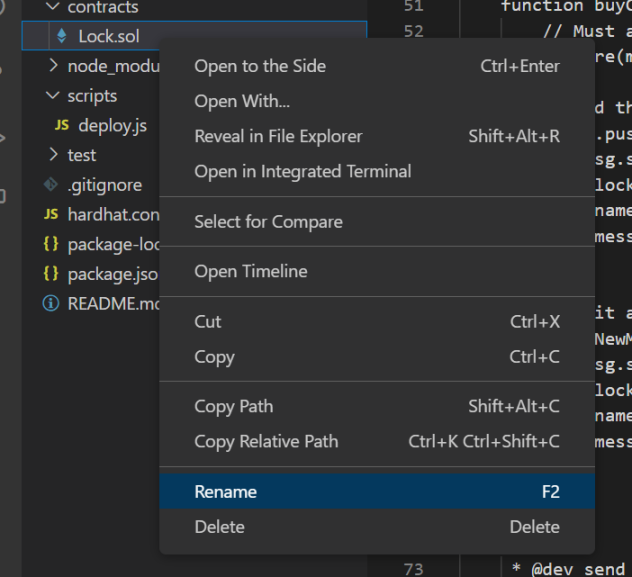Open the deploy.js file in explorer
Viewport: 632px width, 577px height.
pos(112,126)
